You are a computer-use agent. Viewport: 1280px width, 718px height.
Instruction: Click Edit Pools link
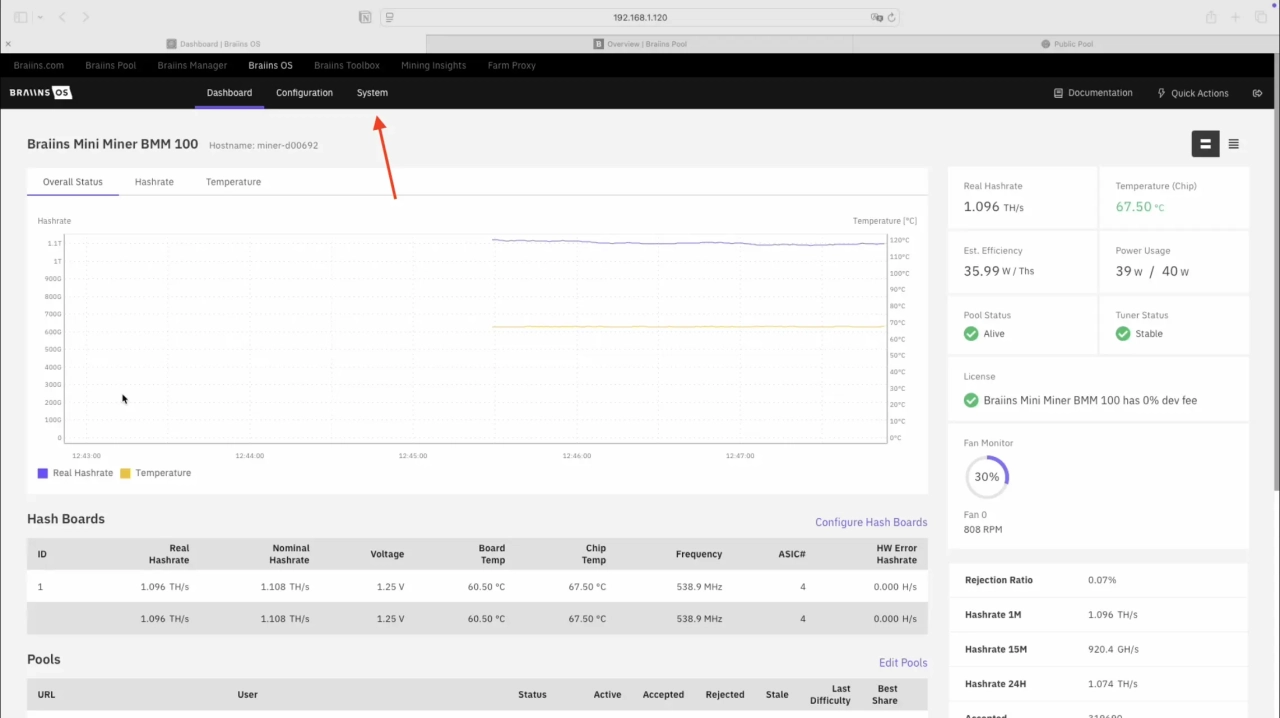click(903, 663)
